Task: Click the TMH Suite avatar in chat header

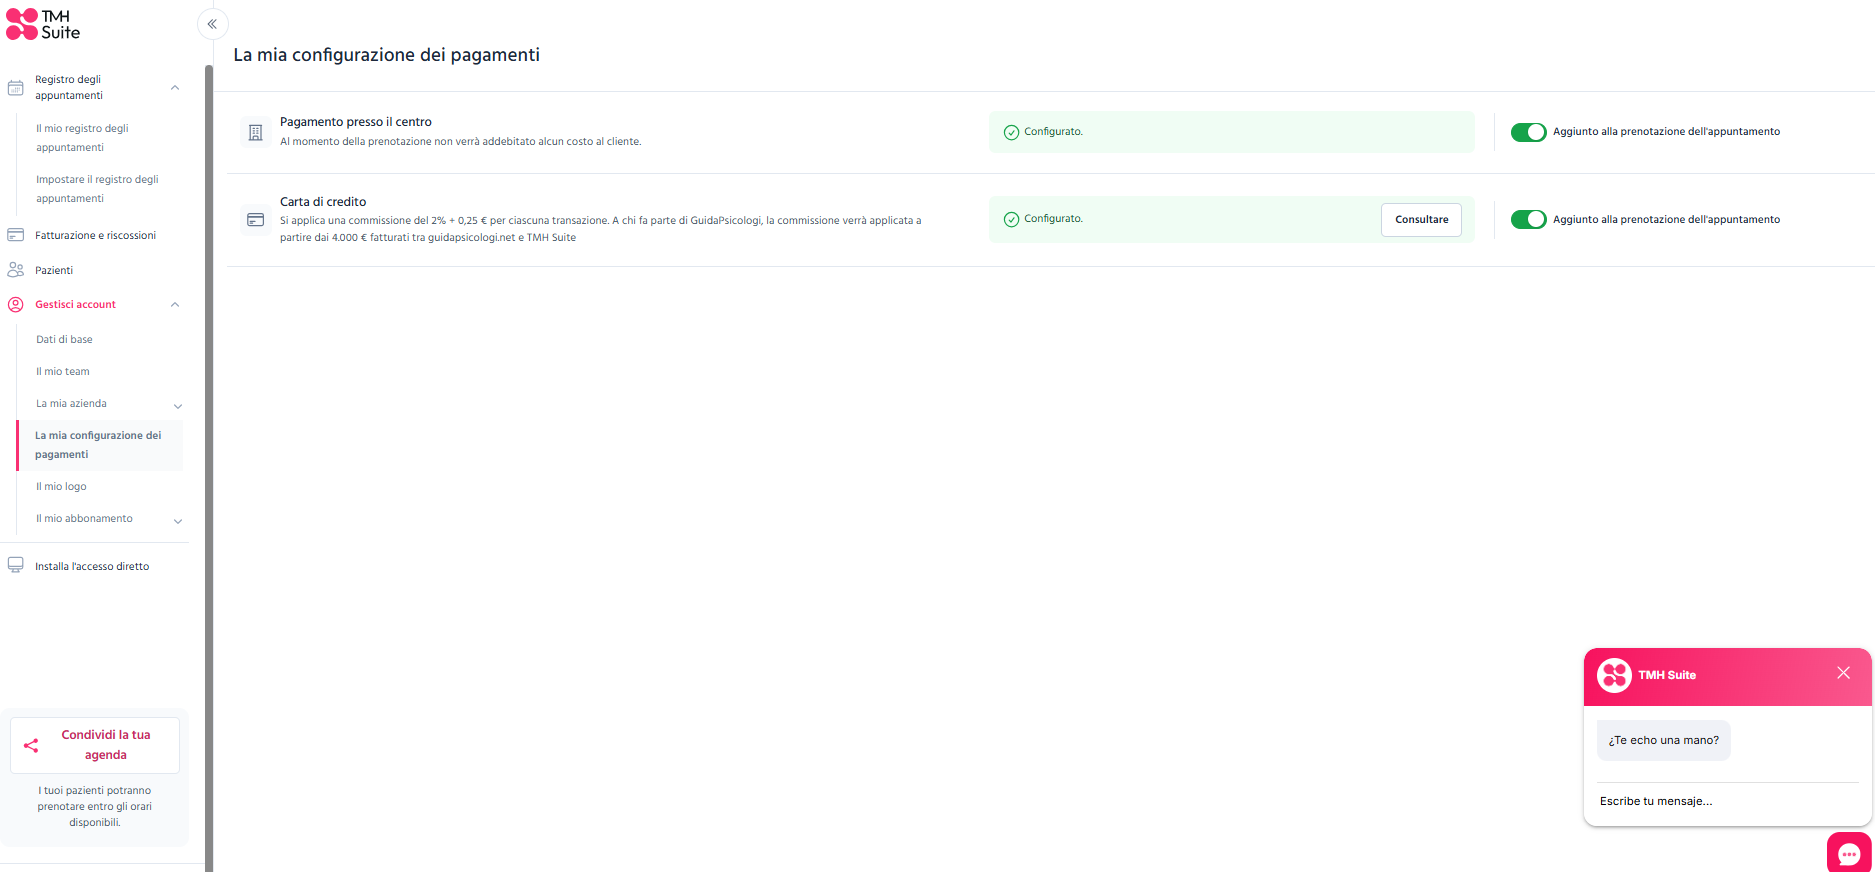Action: [x=1614, y=675]
